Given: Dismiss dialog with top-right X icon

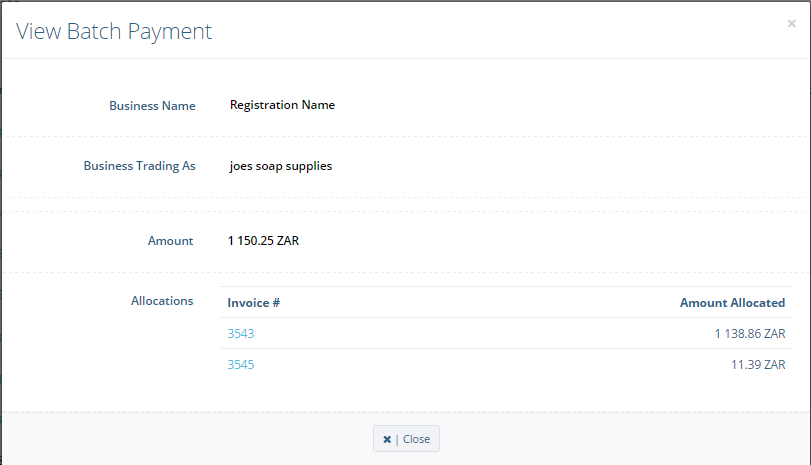Looking at the screenshot, I should (x=791, y=23).
